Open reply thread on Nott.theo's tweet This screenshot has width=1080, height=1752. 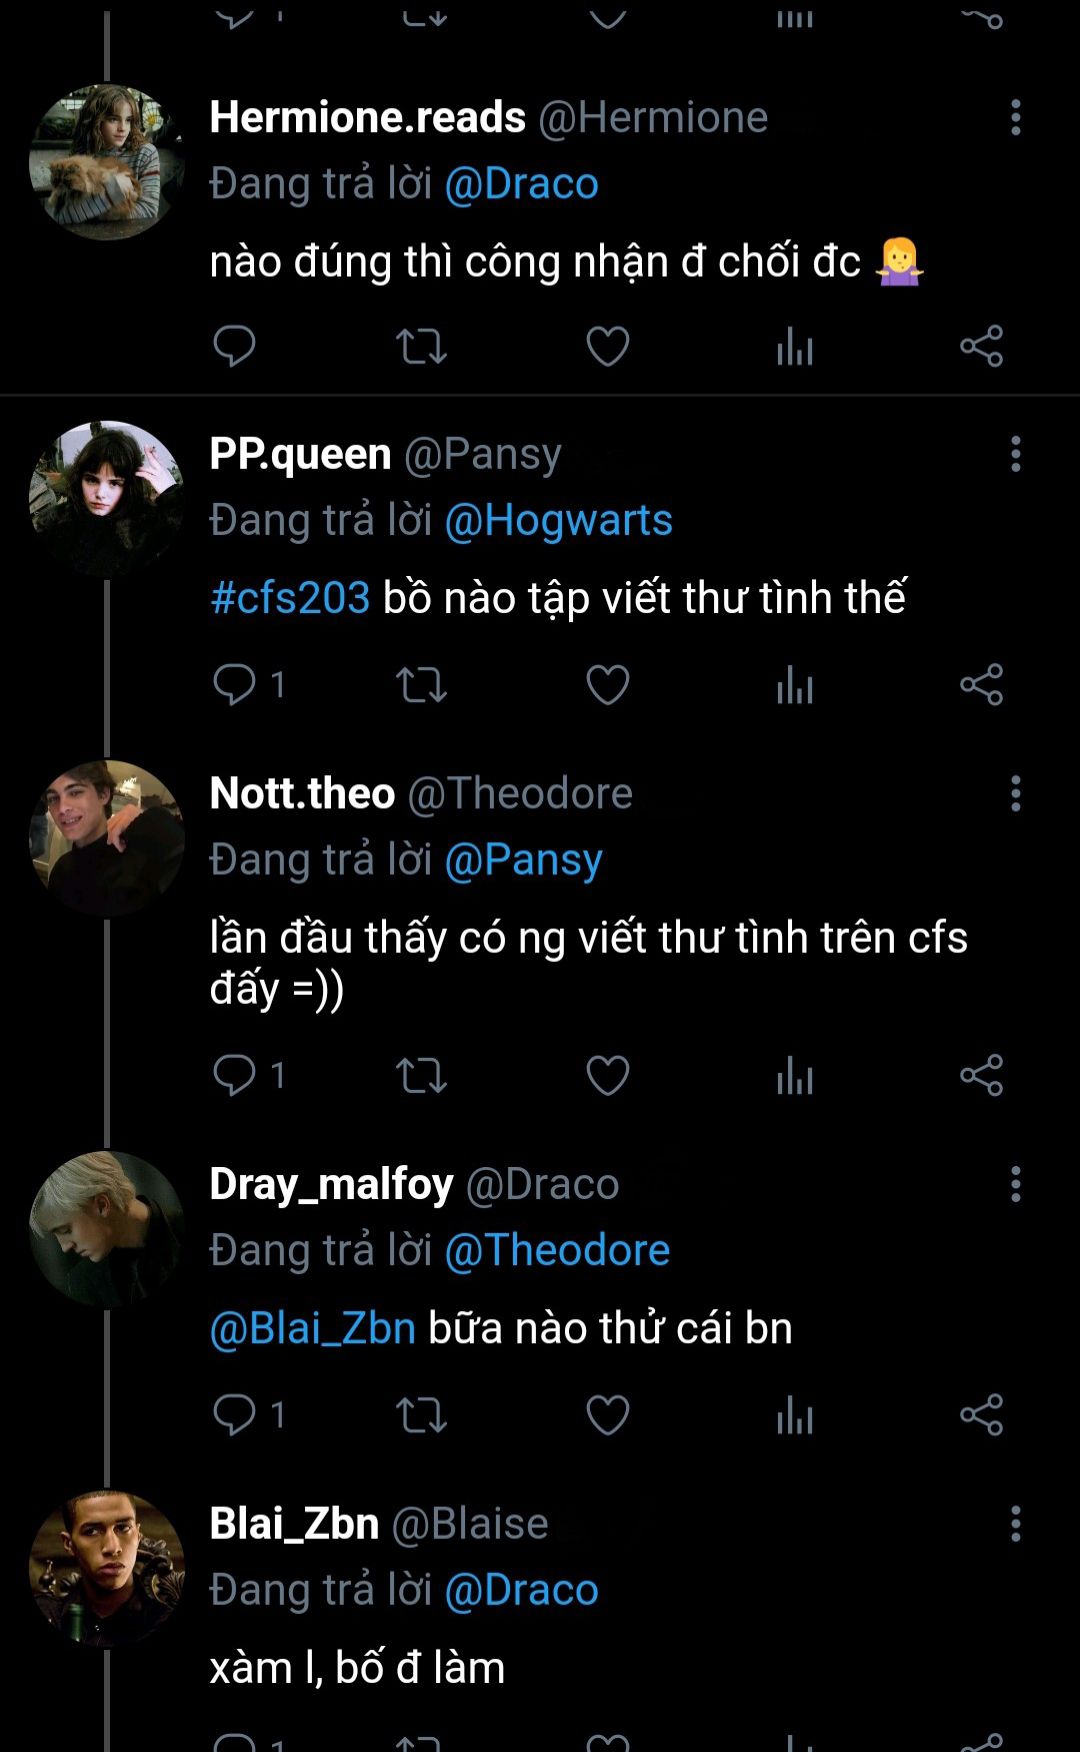click(236, 1075)
